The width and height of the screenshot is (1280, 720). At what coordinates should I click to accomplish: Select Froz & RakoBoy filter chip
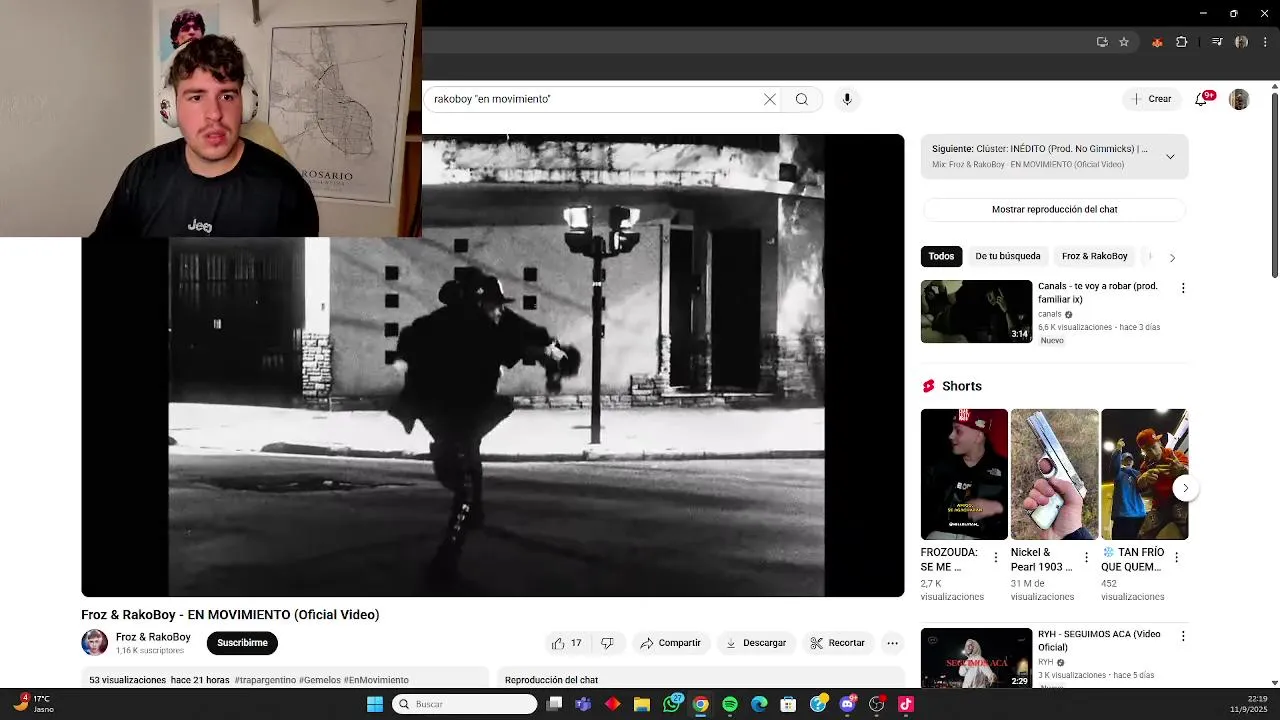coord(1094,256)
